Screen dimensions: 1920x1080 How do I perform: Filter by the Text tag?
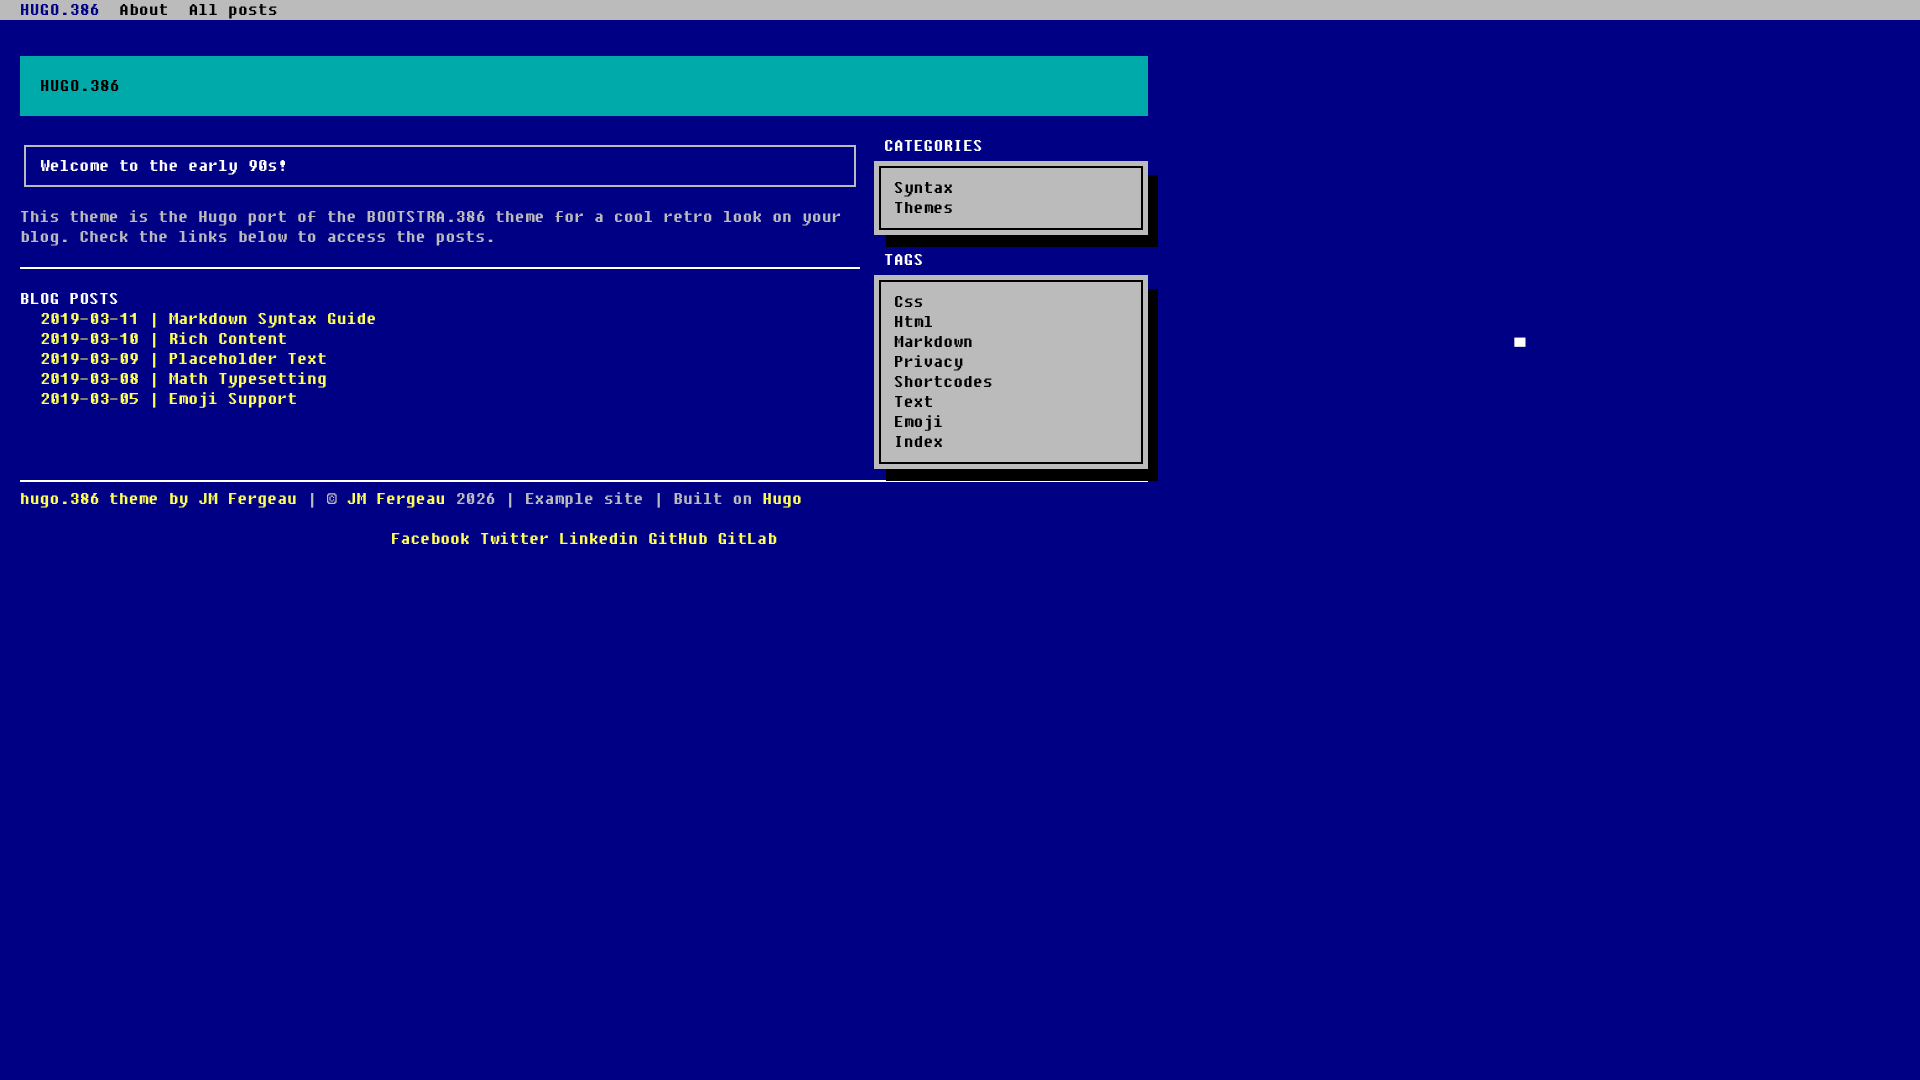[x=913, y=402]
